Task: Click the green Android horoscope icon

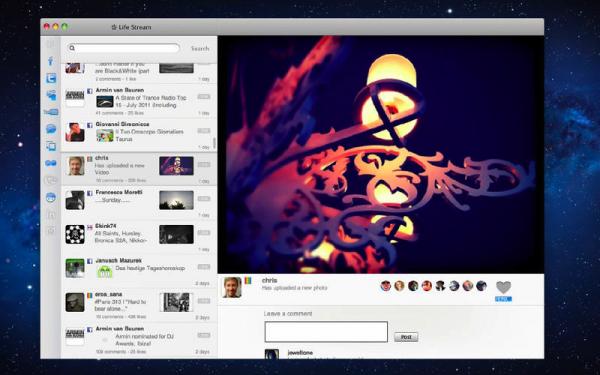Action: coord(105,271)
